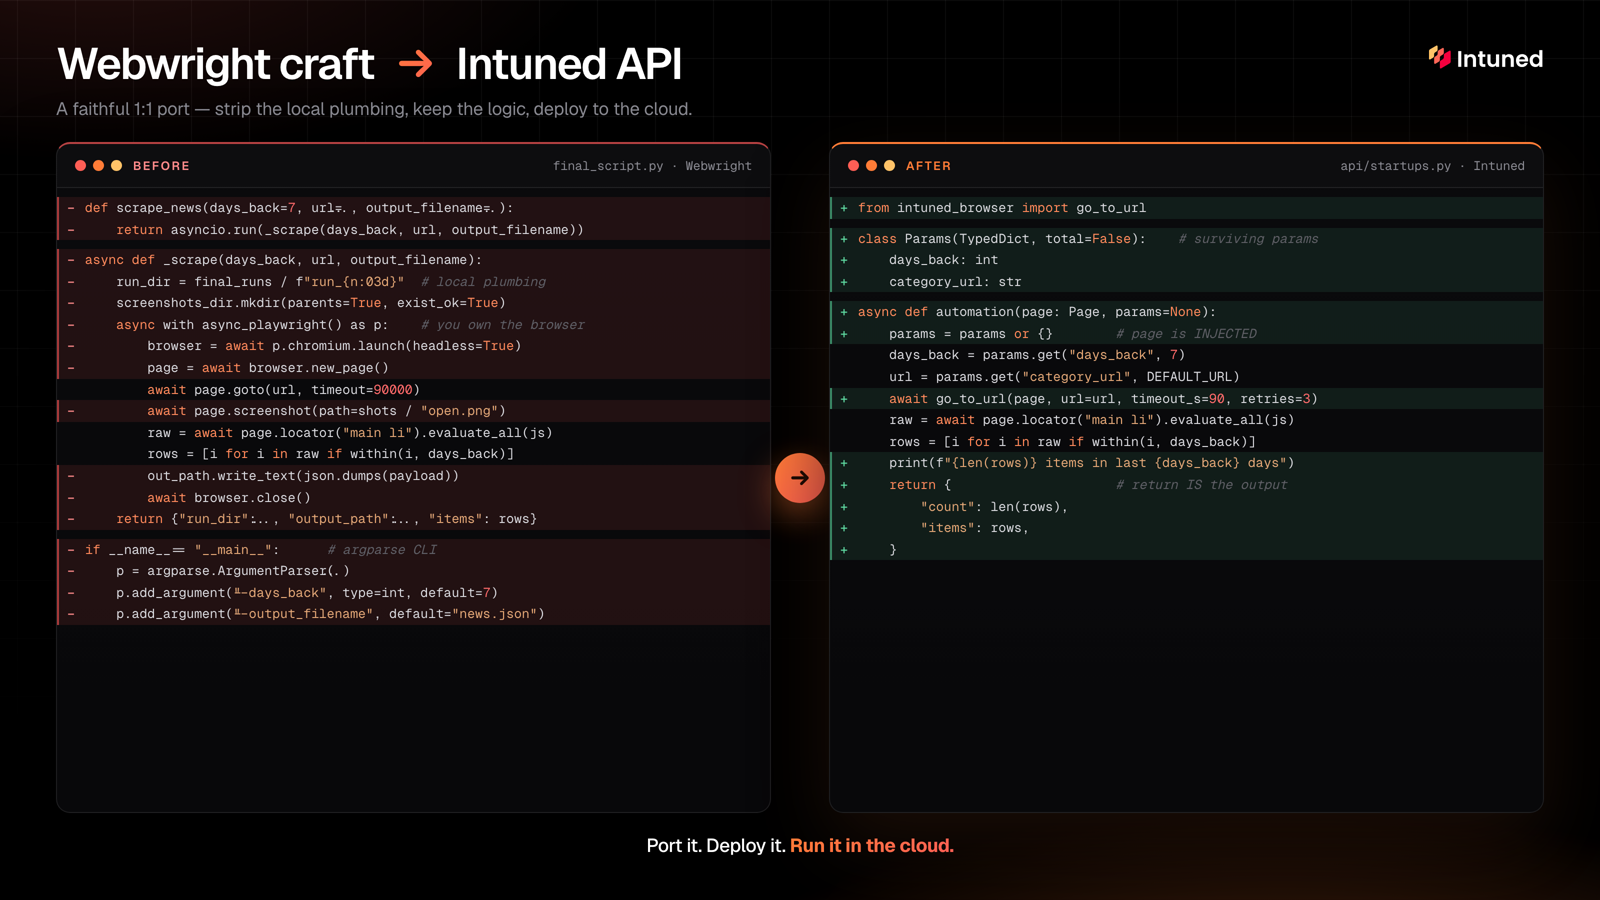Click 'params = params or {}' code

coord(970,334)
